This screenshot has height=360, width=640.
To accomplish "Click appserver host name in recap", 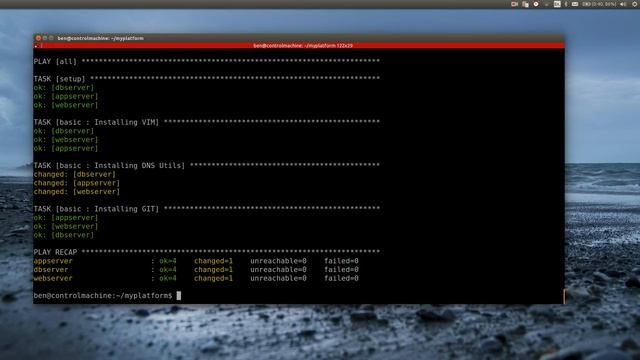I will tap(53, 261).
